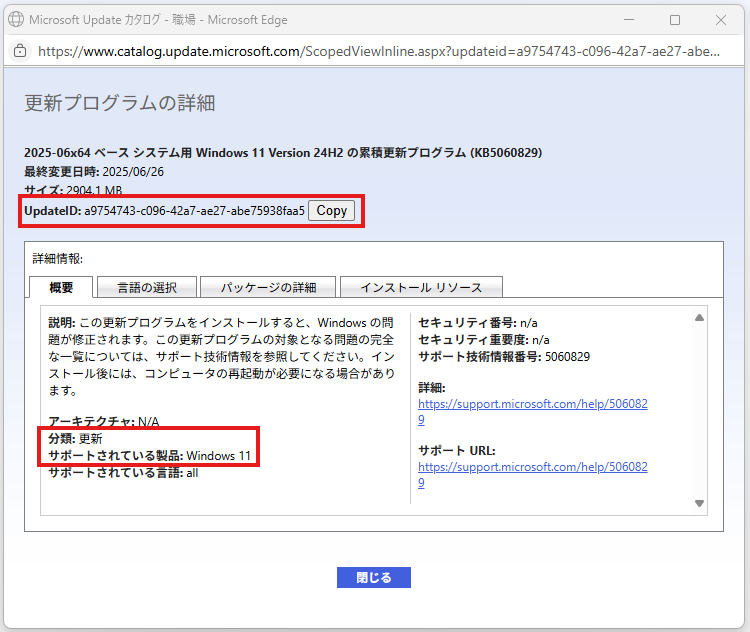This screenshot has height=632, width=750.
Task: Click the 説明 paragraph text
Action: click(221, 356)
